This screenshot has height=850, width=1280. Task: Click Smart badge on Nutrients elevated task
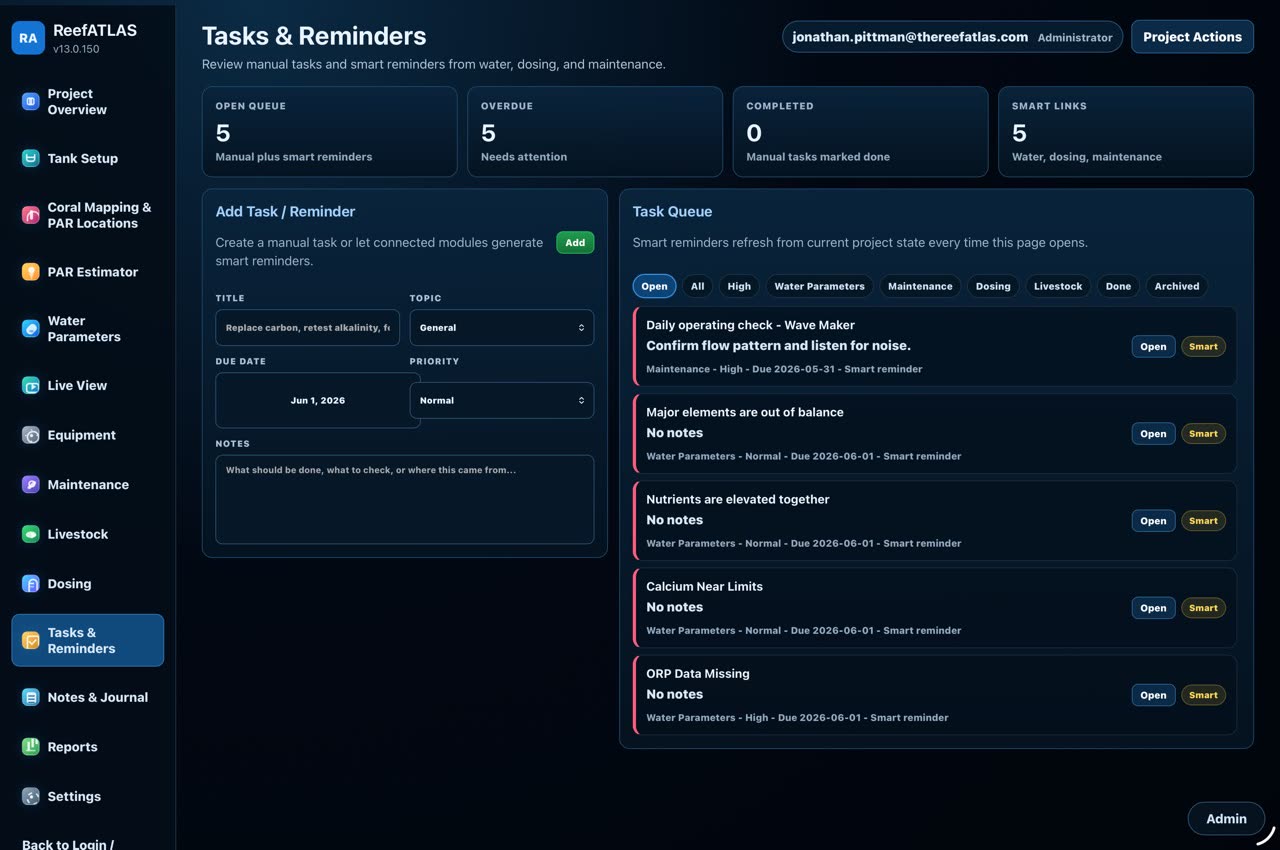tap(1203, 521)
